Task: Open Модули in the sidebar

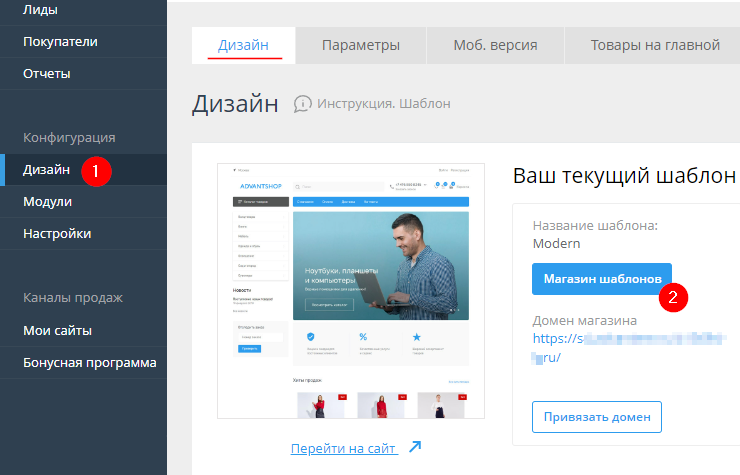Action: [48, 202]
